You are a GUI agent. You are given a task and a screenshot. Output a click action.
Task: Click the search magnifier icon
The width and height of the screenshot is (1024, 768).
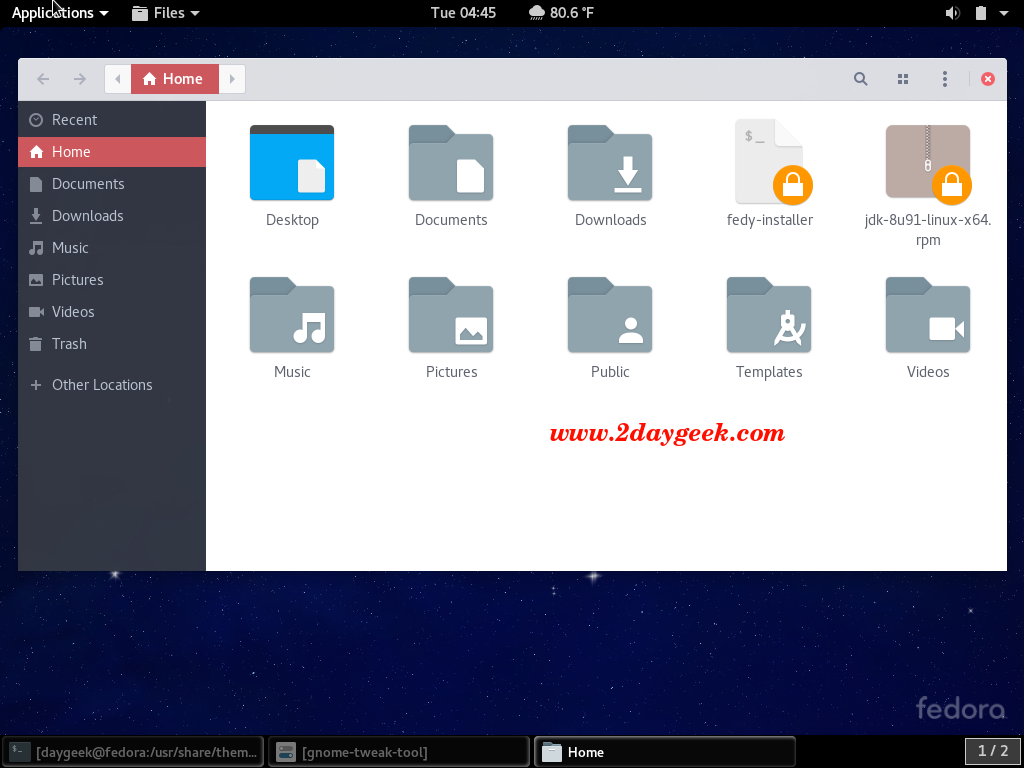pyautogui.click(x=861, y=79)
